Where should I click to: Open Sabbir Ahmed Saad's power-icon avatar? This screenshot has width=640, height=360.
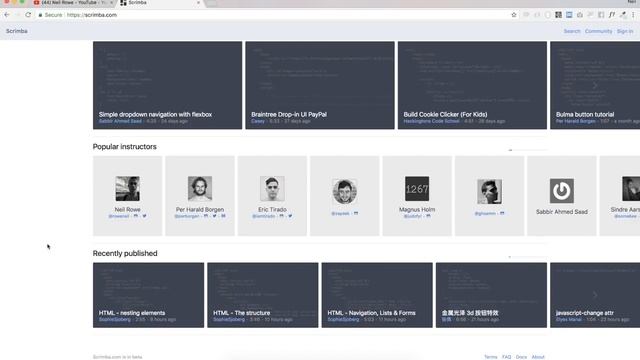562,191
